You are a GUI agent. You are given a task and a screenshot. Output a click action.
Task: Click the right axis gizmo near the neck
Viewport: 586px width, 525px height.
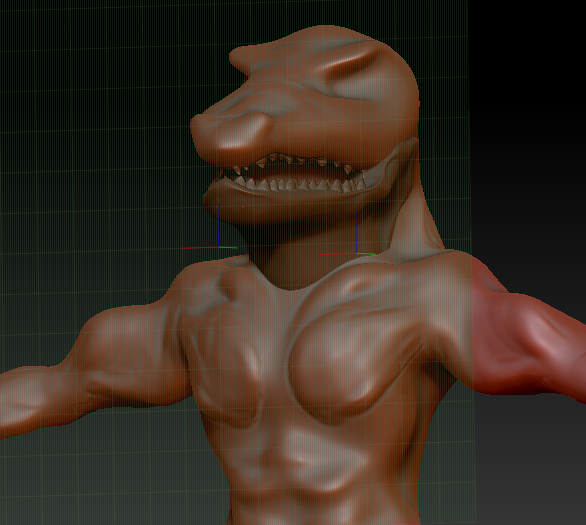coord(356,253)
